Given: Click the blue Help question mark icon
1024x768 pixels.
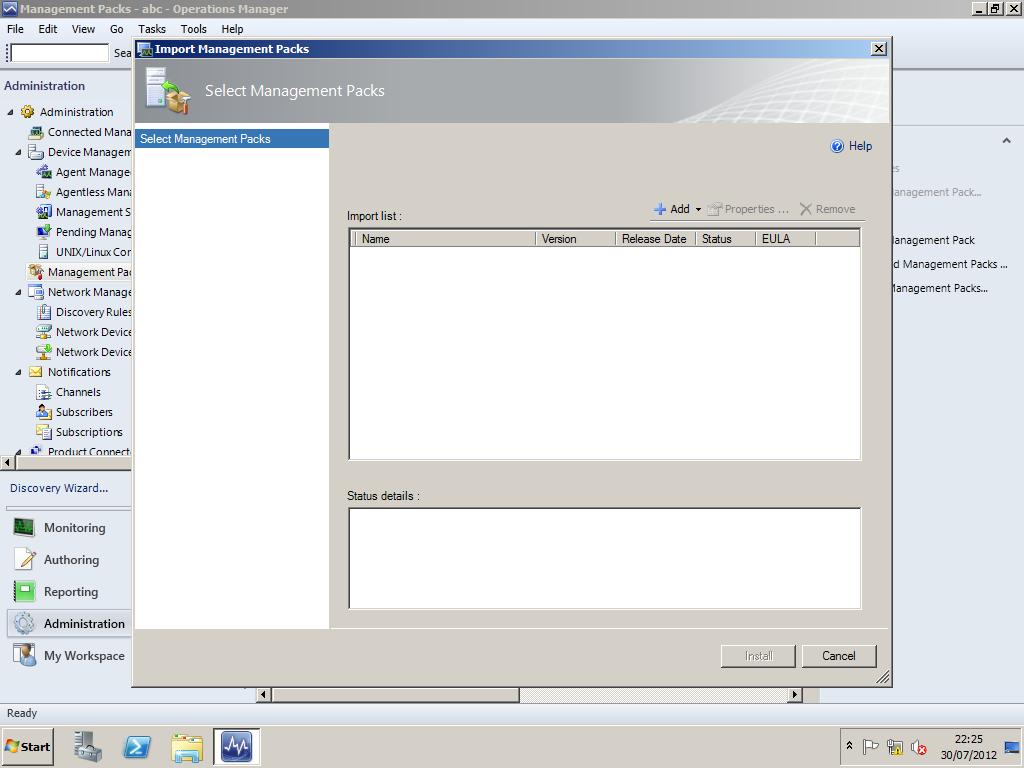Looking at the screenshot, I should coord(837,146).
